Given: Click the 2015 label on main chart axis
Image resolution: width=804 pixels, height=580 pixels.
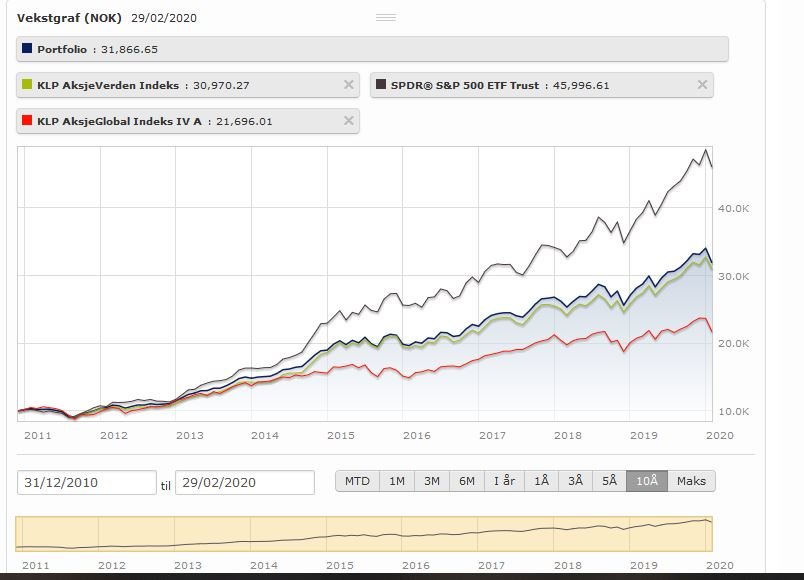Looking at the screenshot, I should tap(340, 435).
